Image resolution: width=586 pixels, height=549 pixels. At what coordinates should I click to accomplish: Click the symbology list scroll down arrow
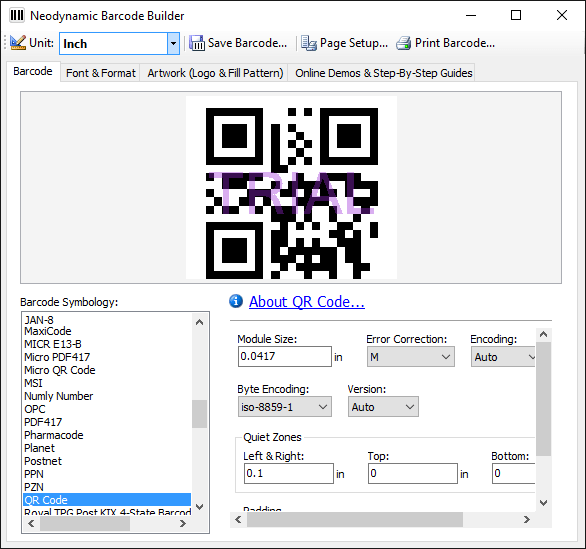[x=200, y=507]
